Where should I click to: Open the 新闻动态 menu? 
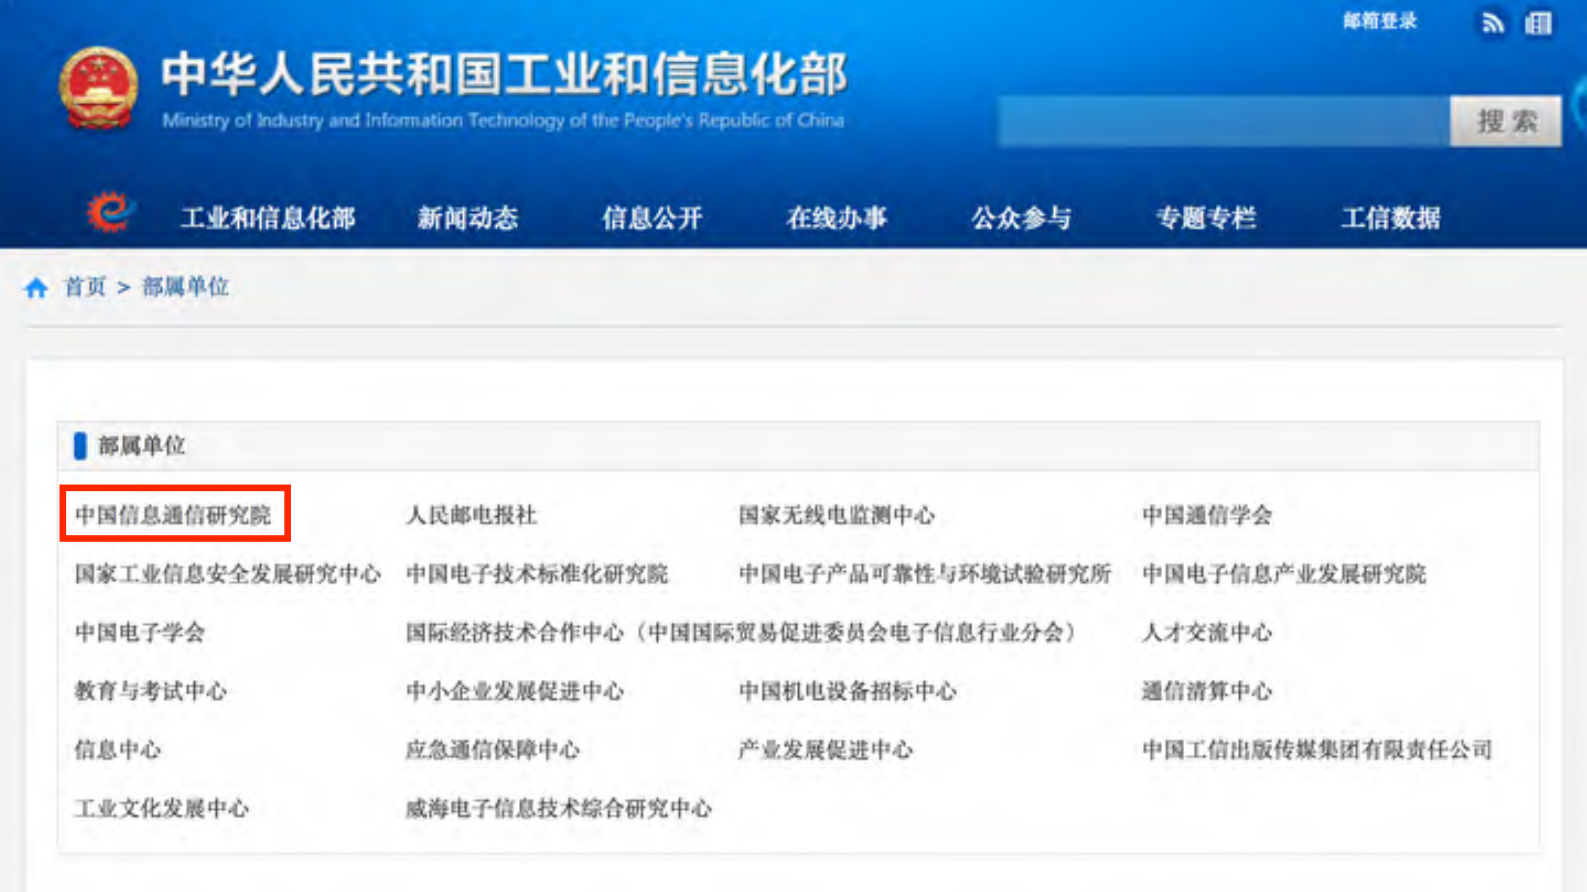[x=468, y=218]
